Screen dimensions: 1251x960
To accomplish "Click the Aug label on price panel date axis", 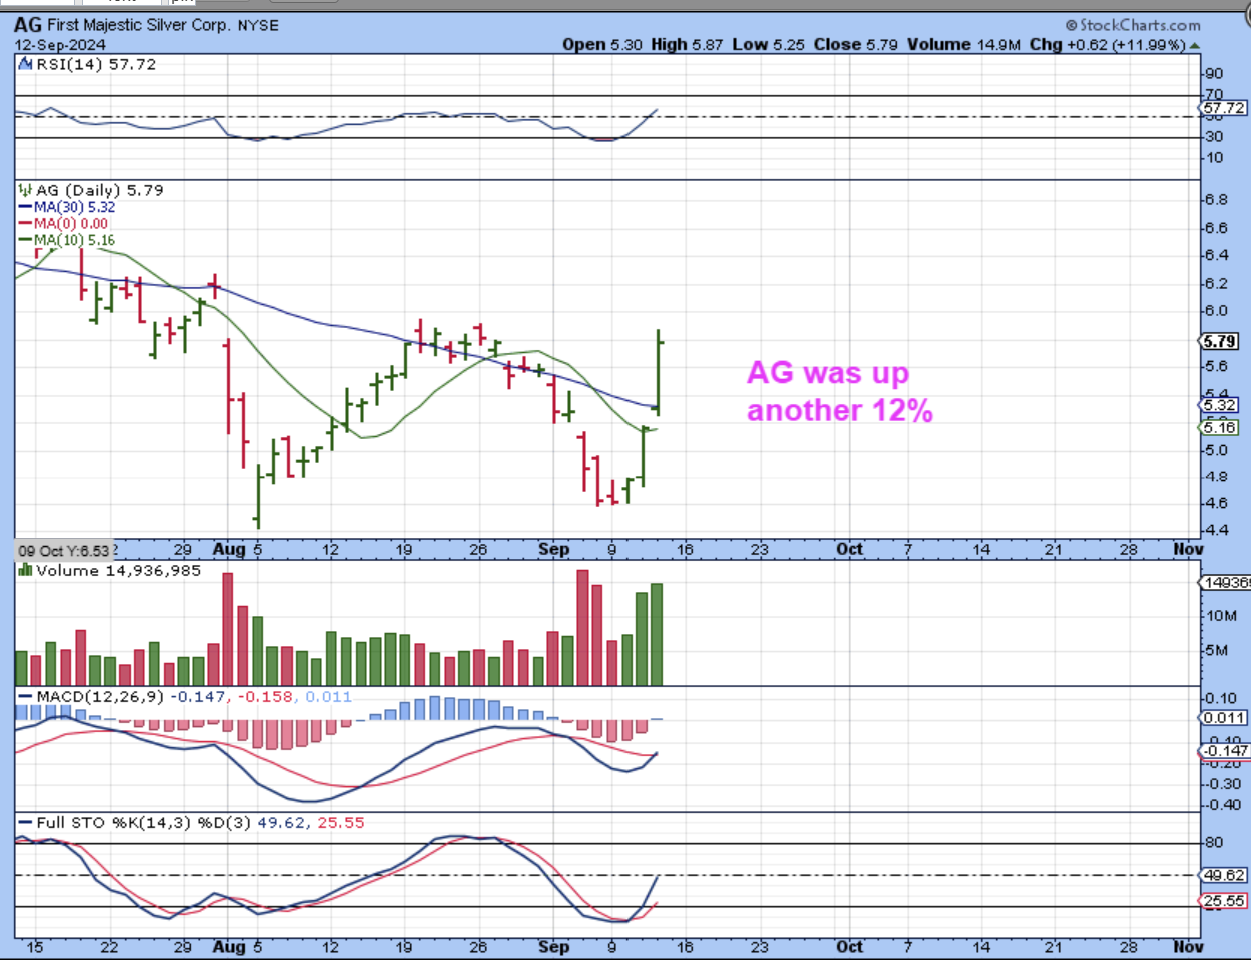I will point(229,549).
